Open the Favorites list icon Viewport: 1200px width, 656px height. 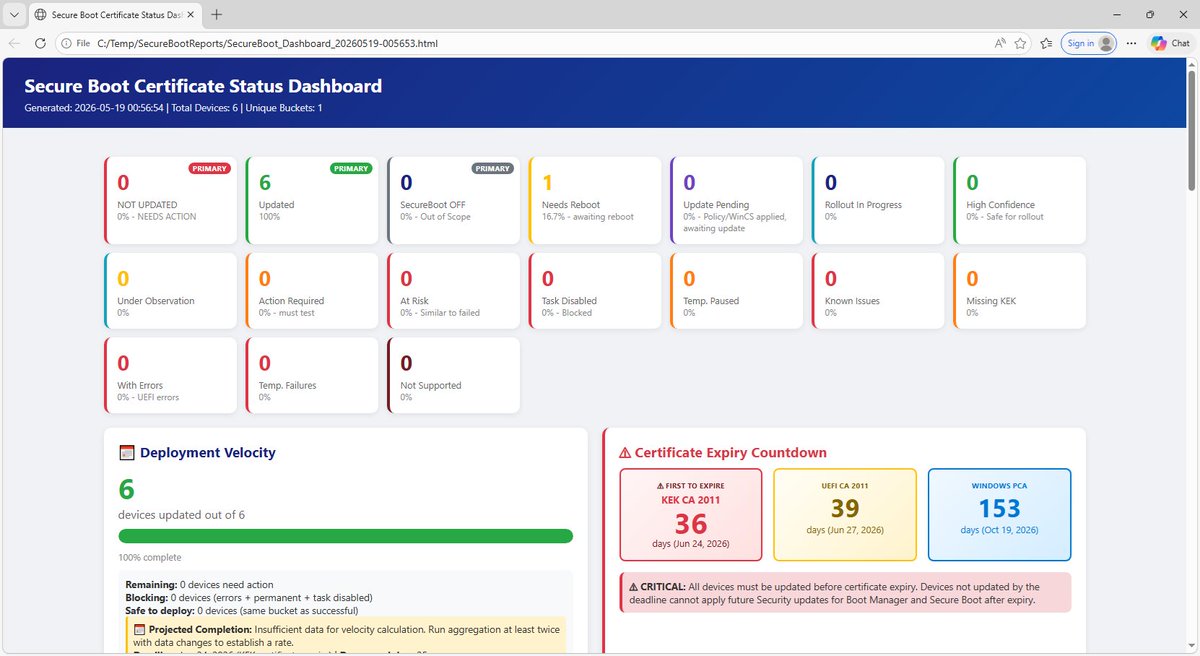(1046, 43)
